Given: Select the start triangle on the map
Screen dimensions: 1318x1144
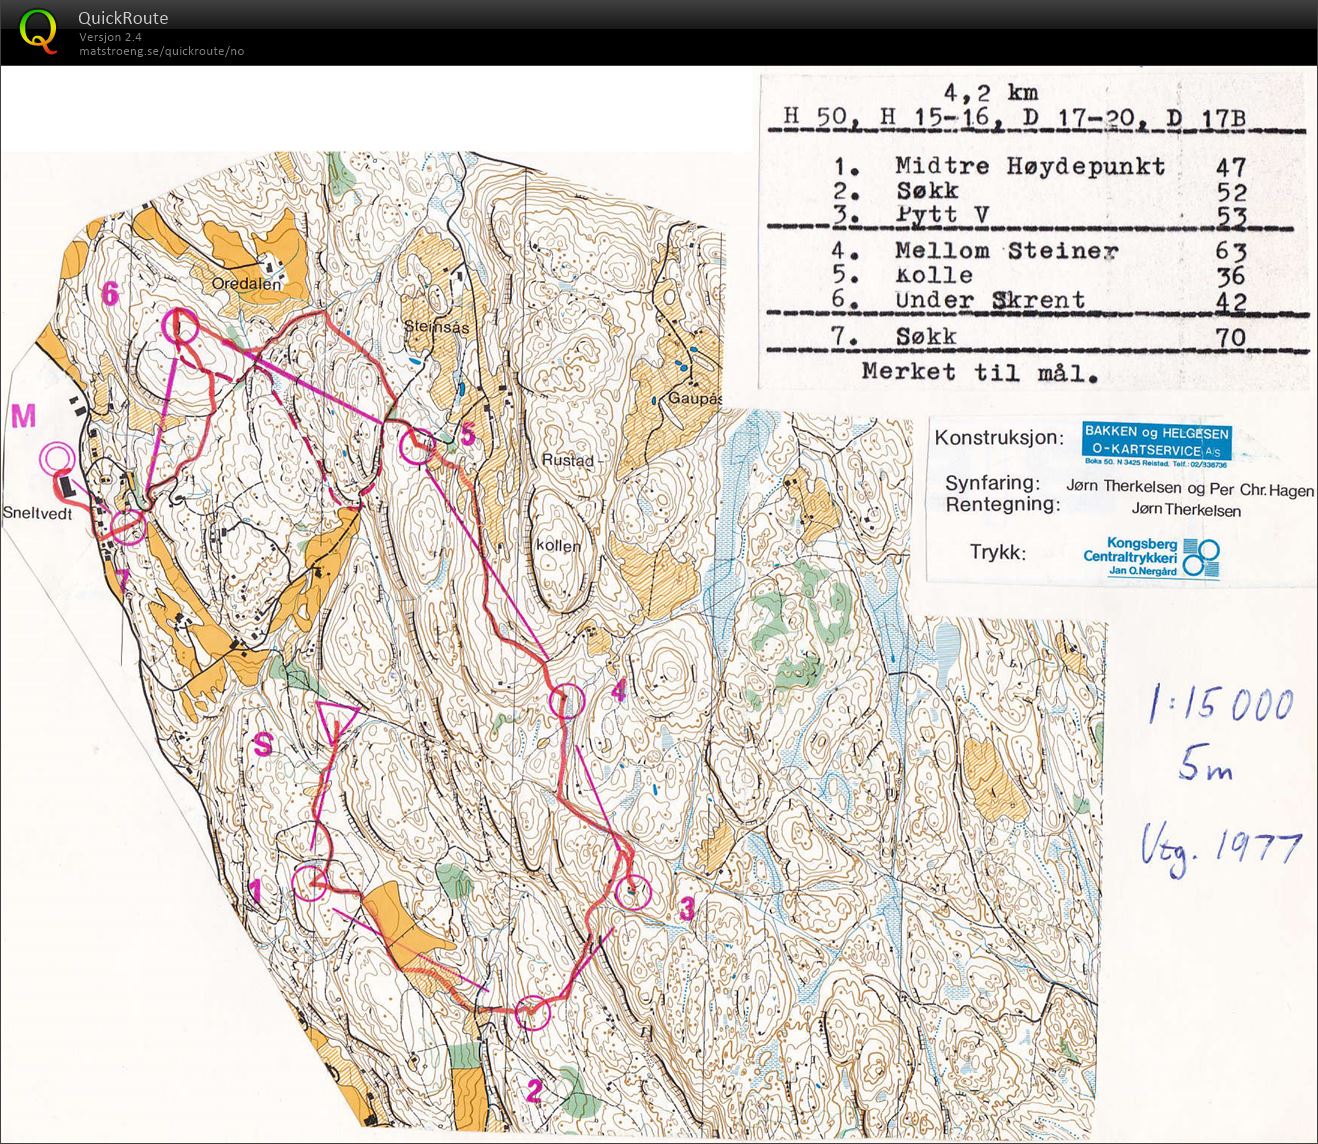Looking at the screenshot, I should [x=337, y=720].
